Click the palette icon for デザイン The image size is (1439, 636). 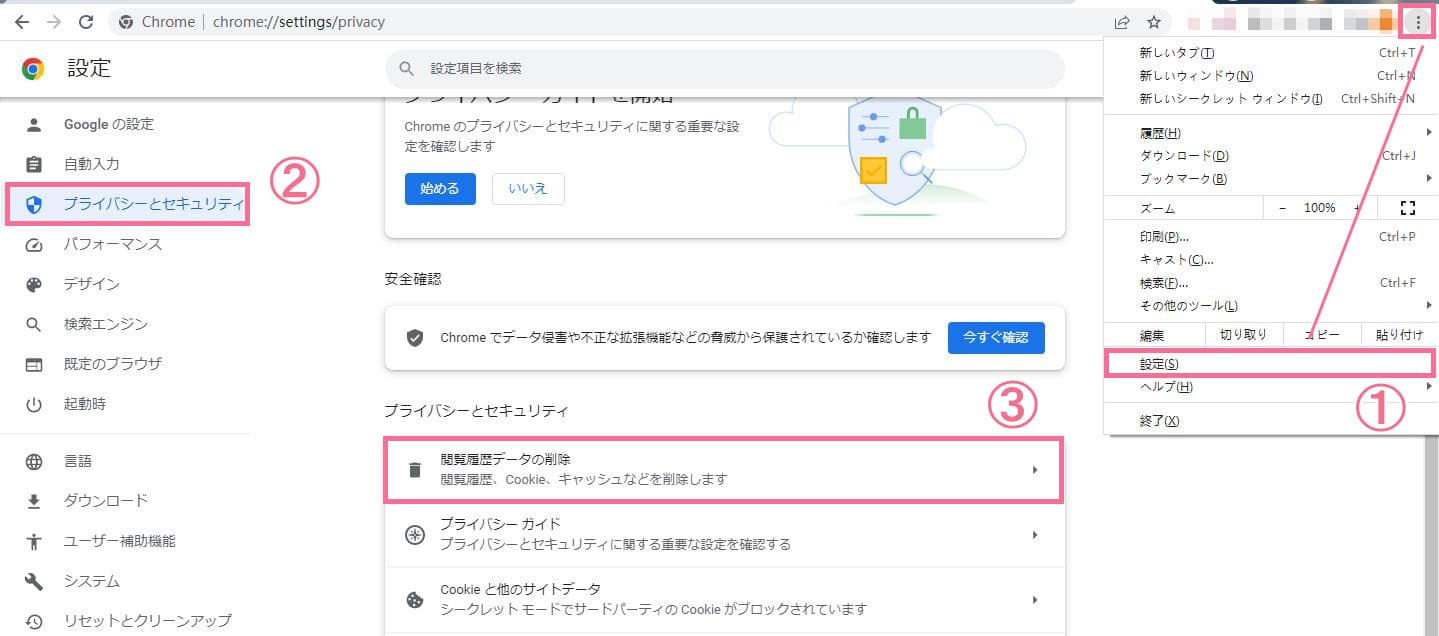[34, 285]
